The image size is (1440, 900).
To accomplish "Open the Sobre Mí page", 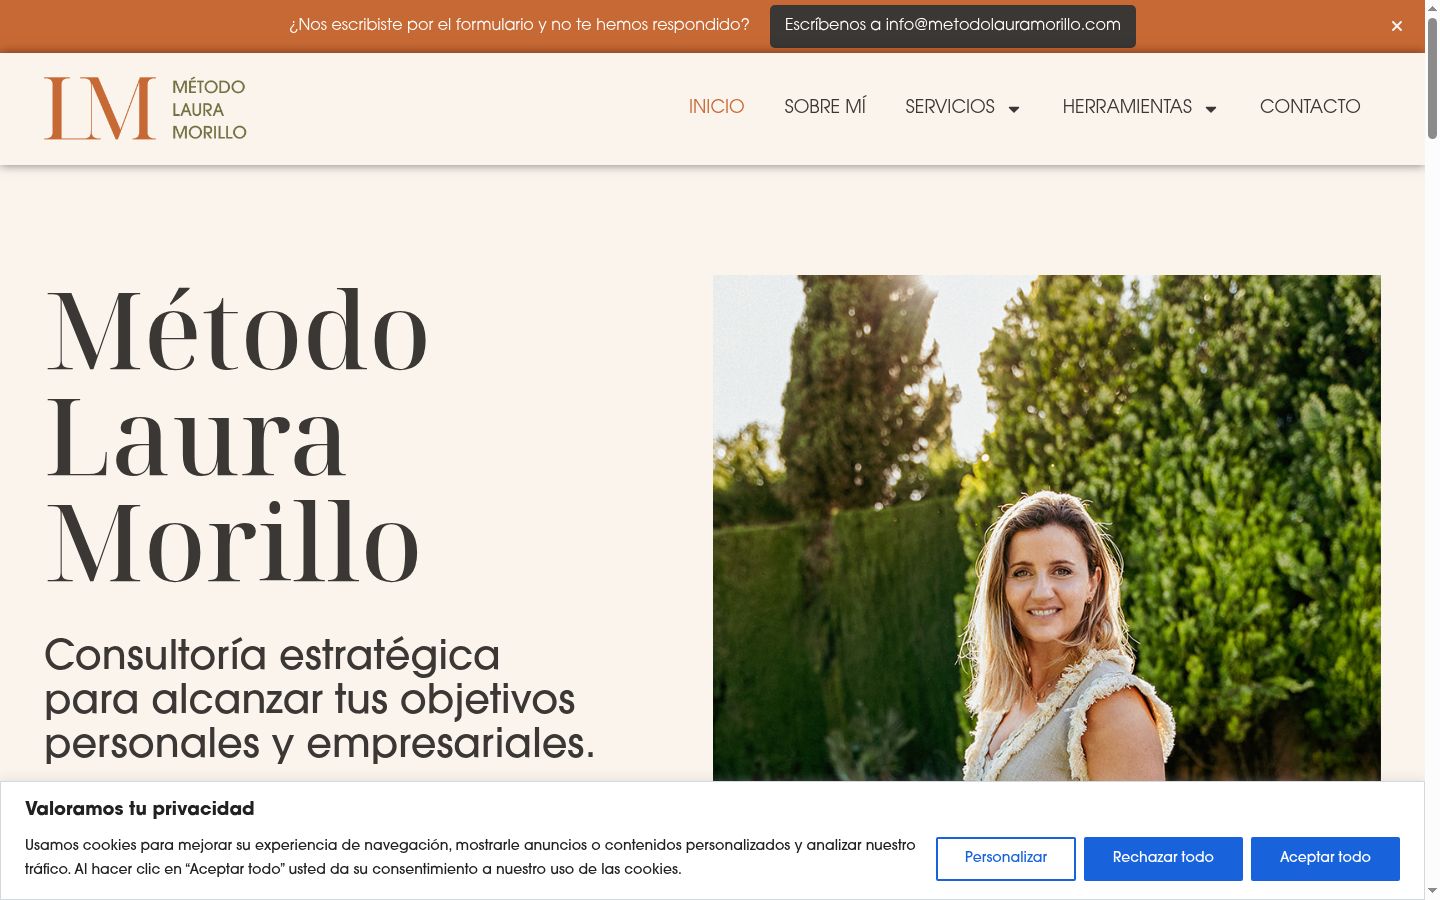I will (x=825, y=107).
